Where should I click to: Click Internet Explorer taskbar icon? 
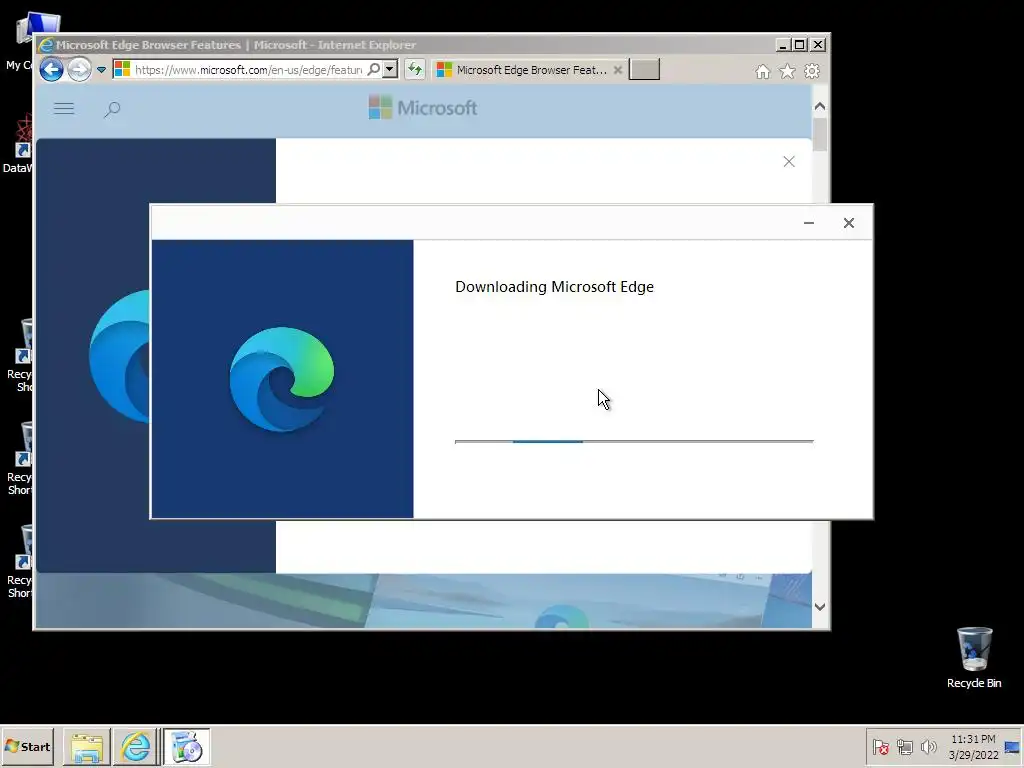(136, 746)
